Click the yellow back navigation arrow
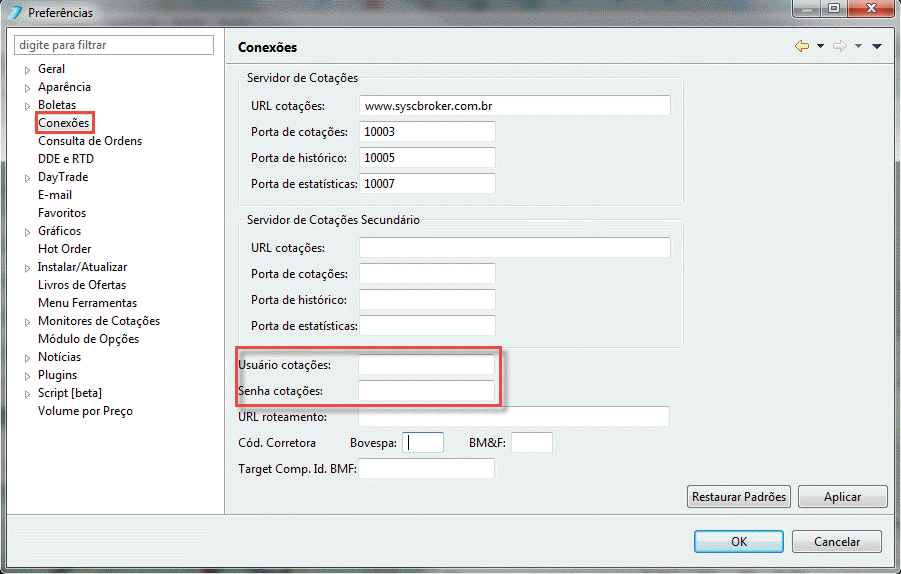The image size is (901, 574). (x=802, y=47)
